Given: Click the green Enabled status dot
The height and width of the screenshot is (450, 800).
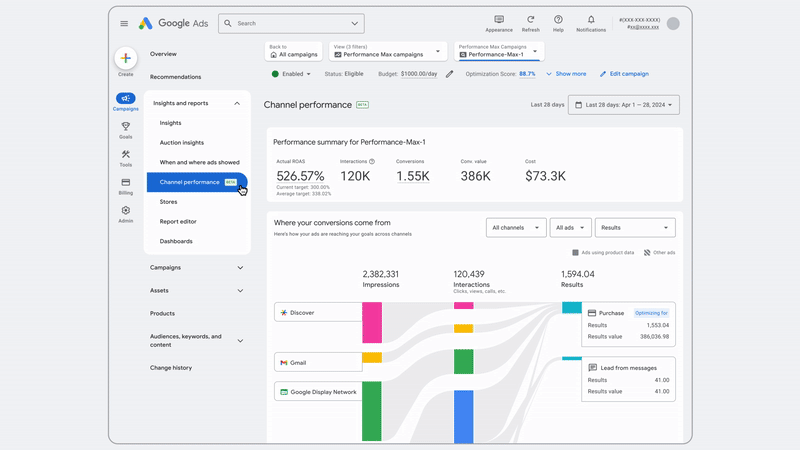Looking at the screenshot, I should tap(275, 74).
